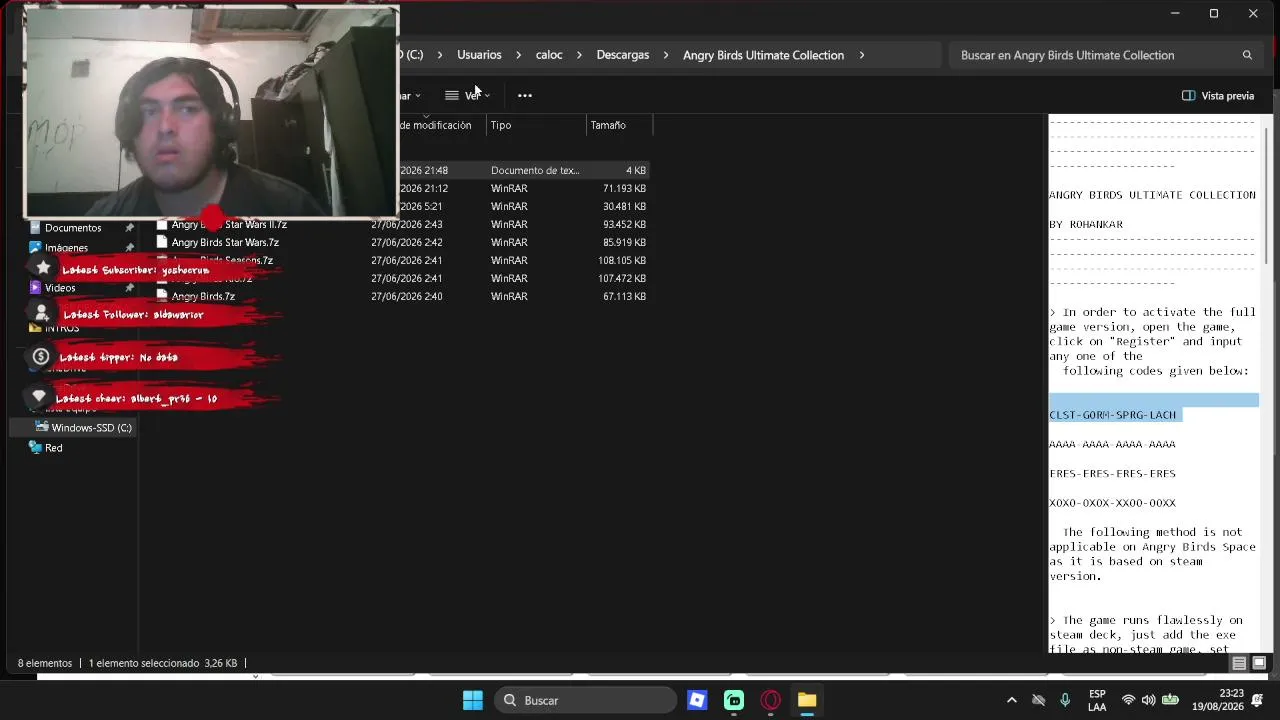Image resolution: width=1280 pixels, height=720 pixels.
Task: Click the Imágenes folder icon in the sidebar
Action: (35, 248)
